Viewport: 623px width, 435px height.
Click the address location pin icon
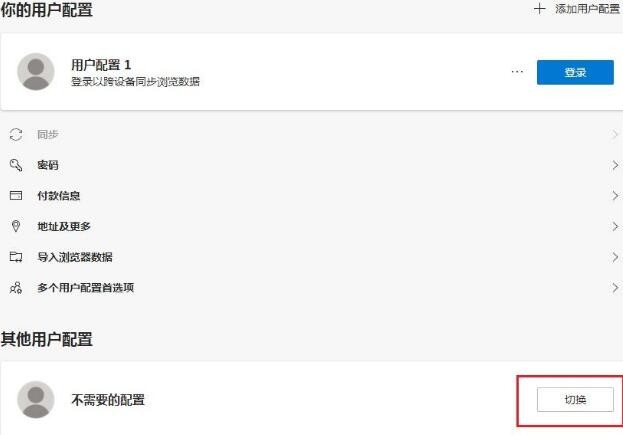click(x=16, y=226)
